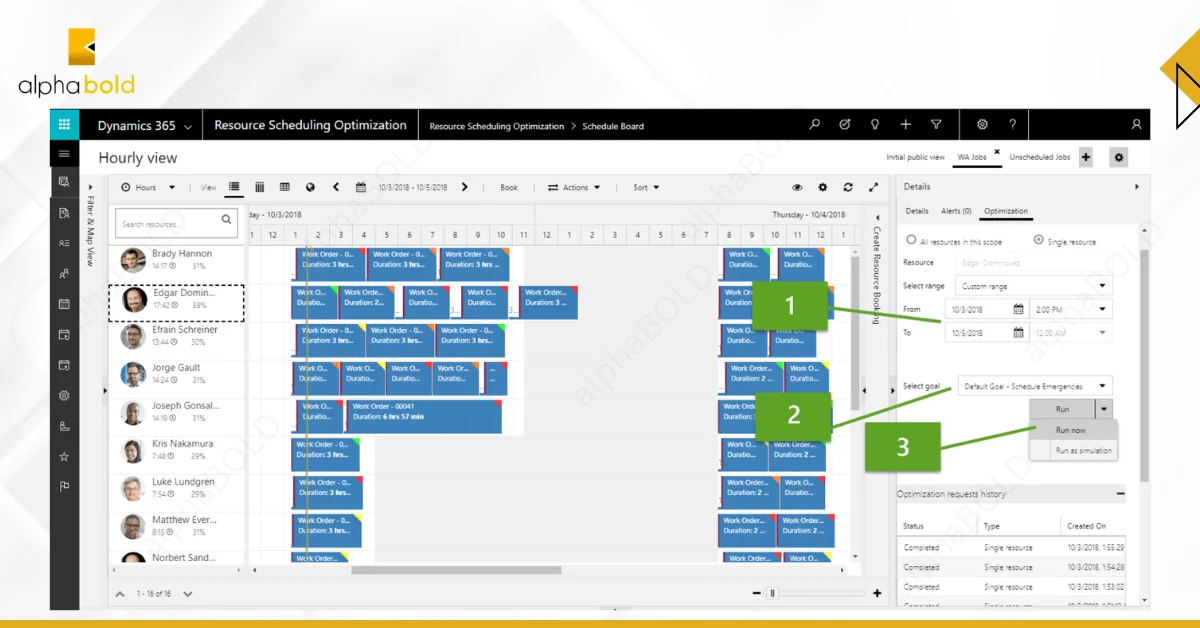Refresh the schedule board
The image size is (1200, 628).
pos(848,187)
